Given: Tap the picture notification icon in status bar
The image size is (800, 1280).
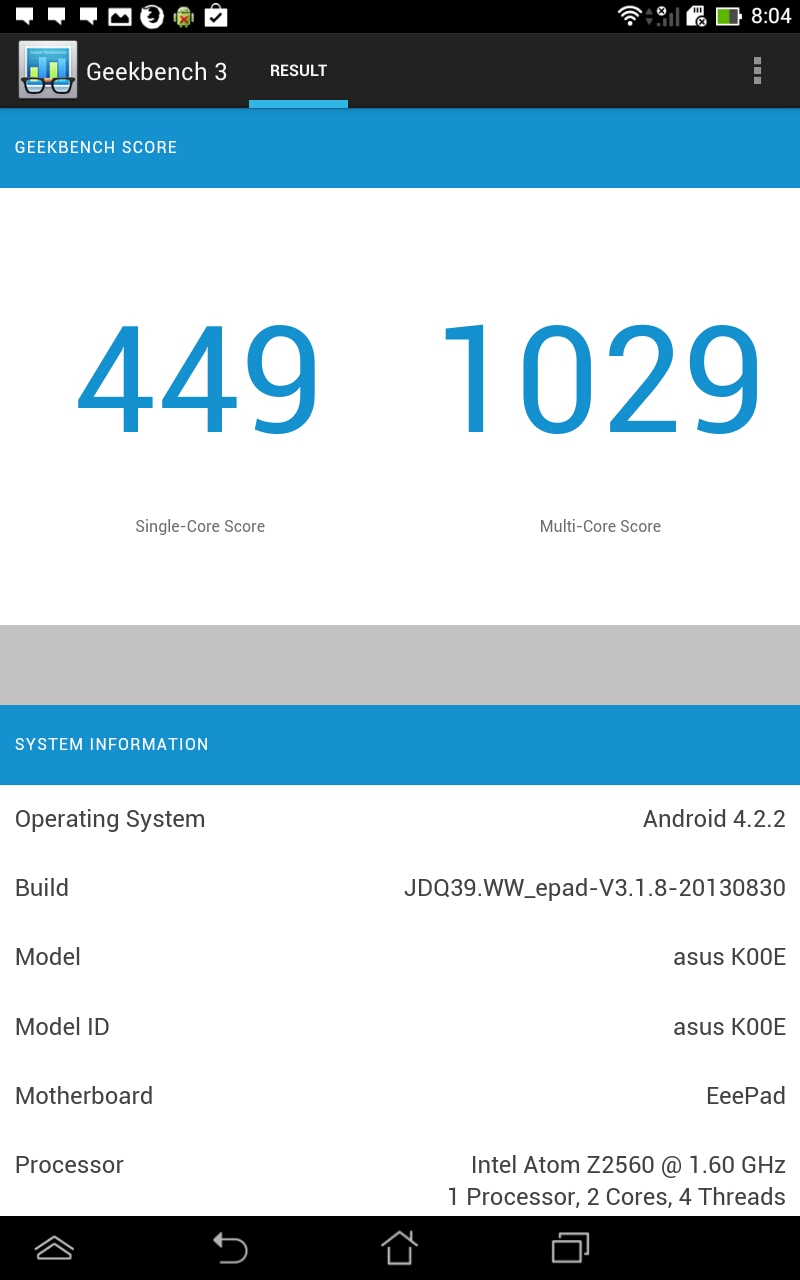Looking at the screenshot, I should click(120, 16).
